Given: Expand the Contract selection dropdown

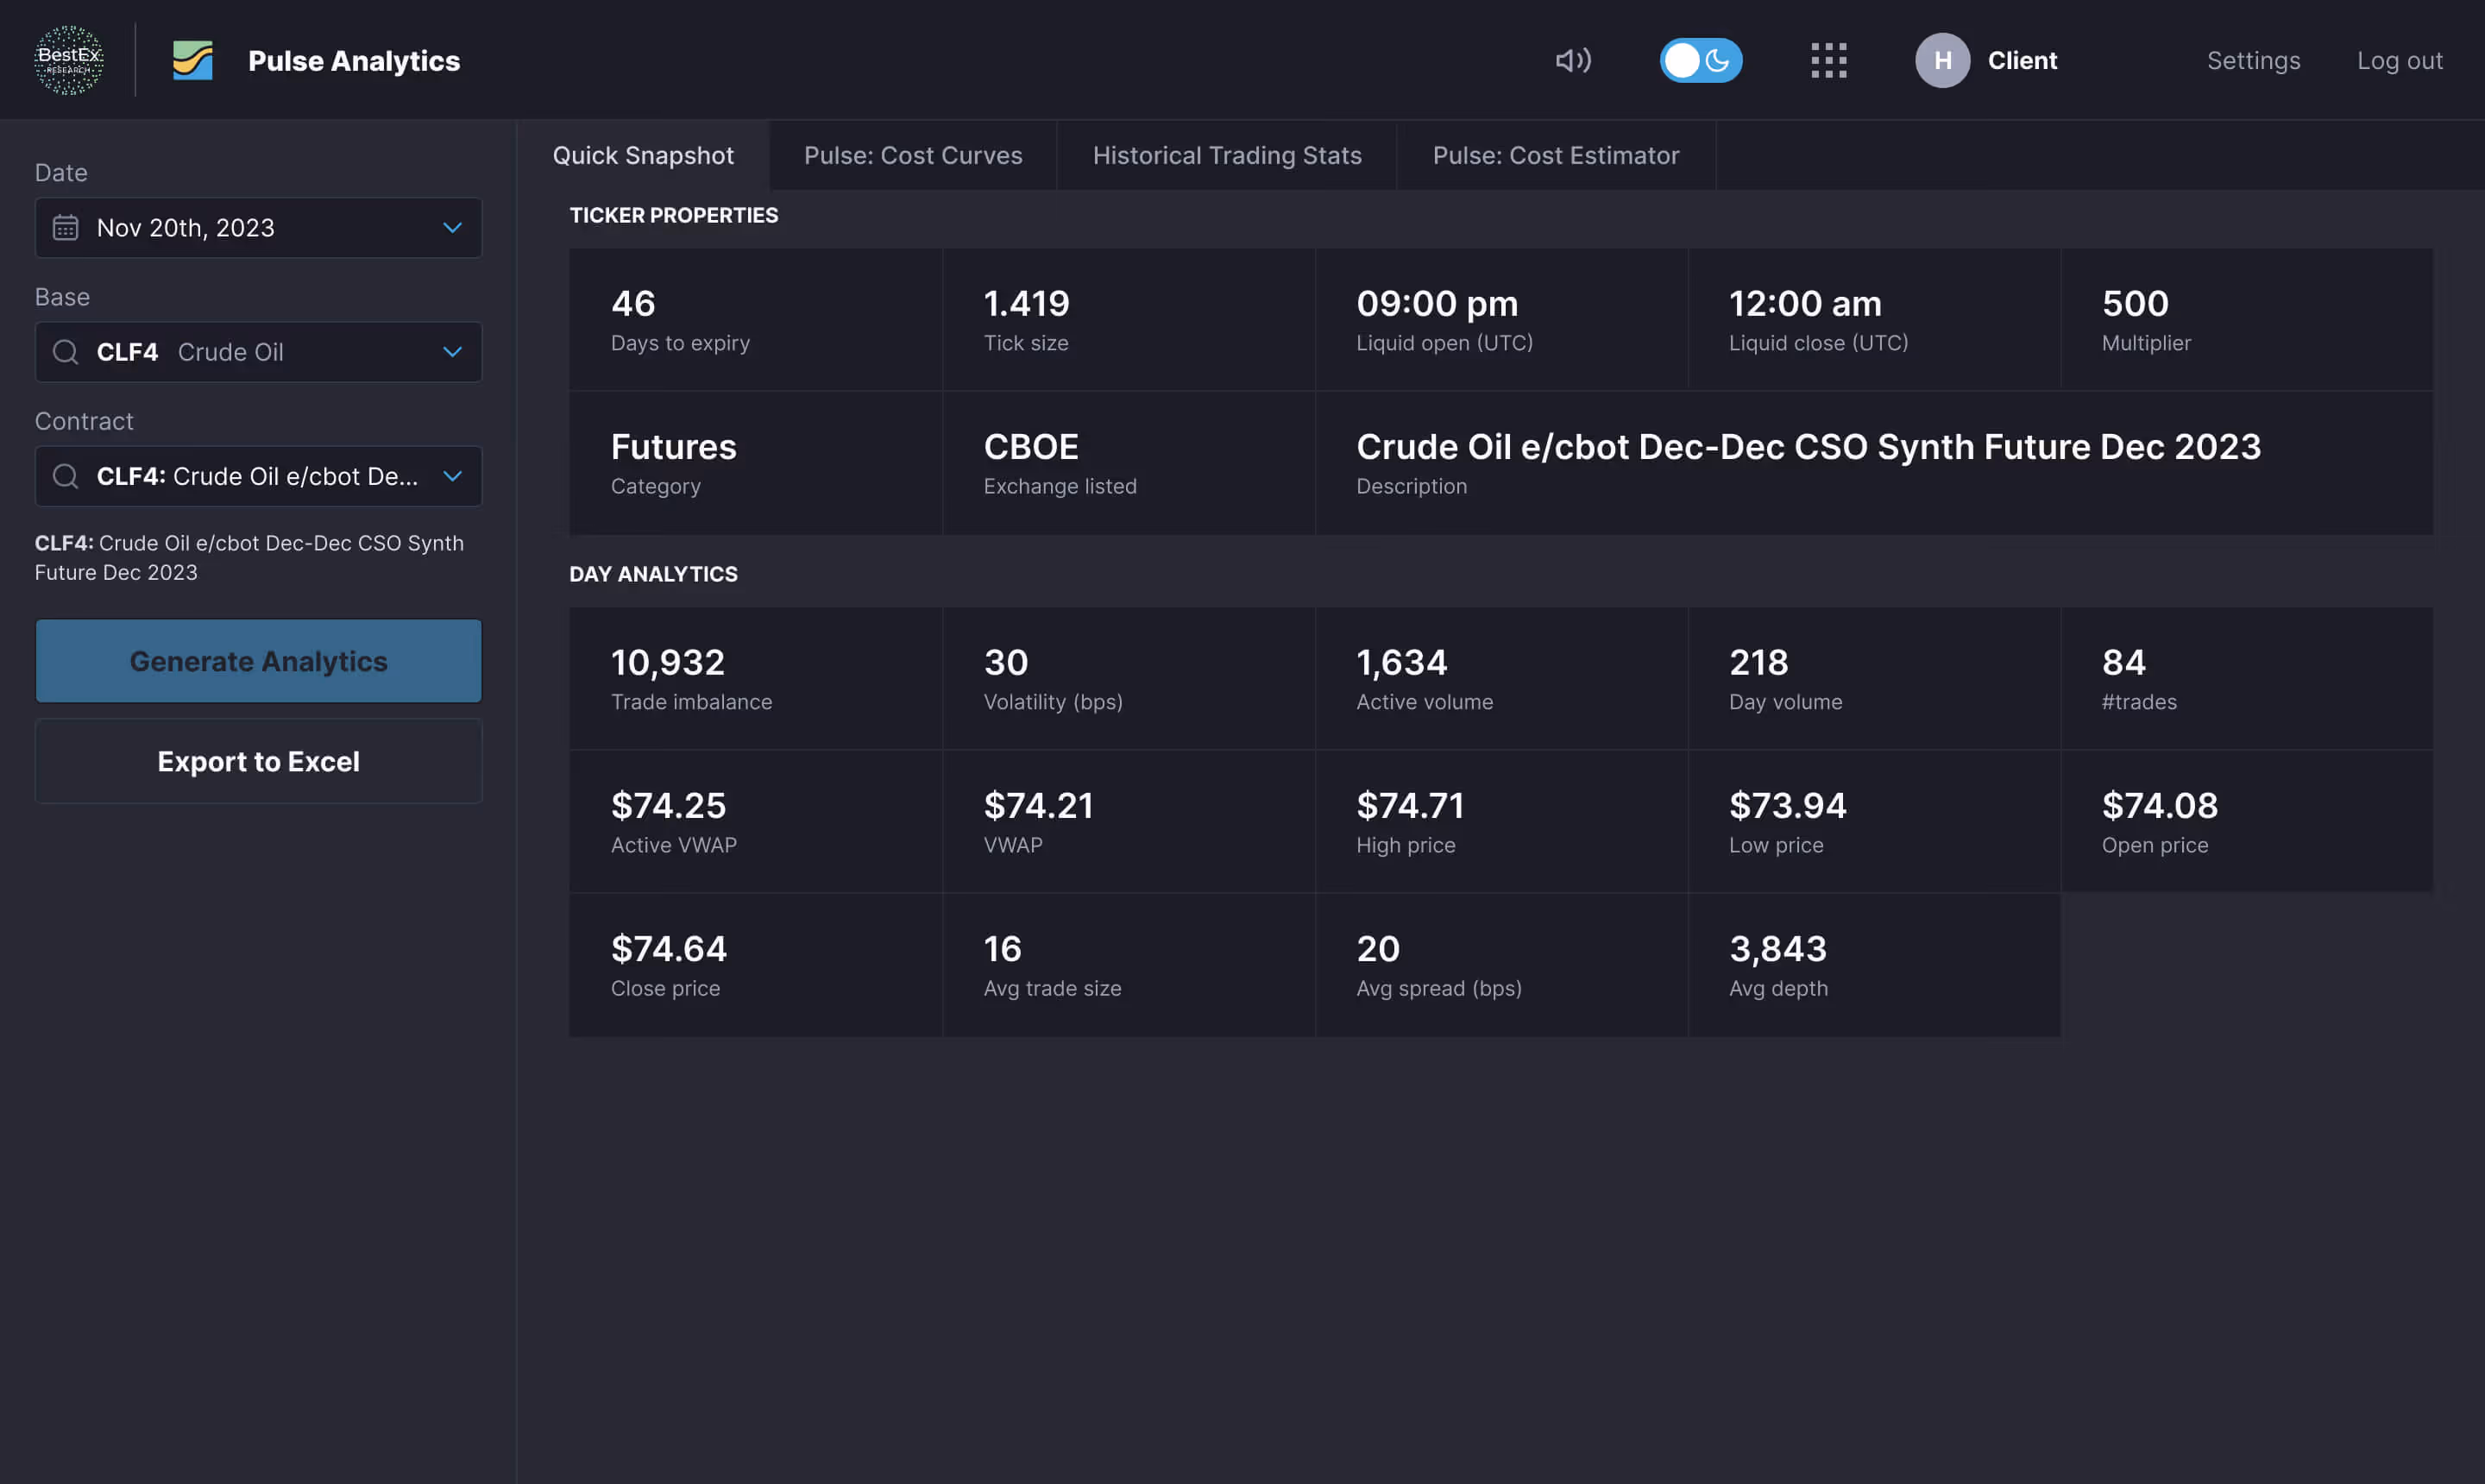Looking at the screenshot, I should coord(452,476).
